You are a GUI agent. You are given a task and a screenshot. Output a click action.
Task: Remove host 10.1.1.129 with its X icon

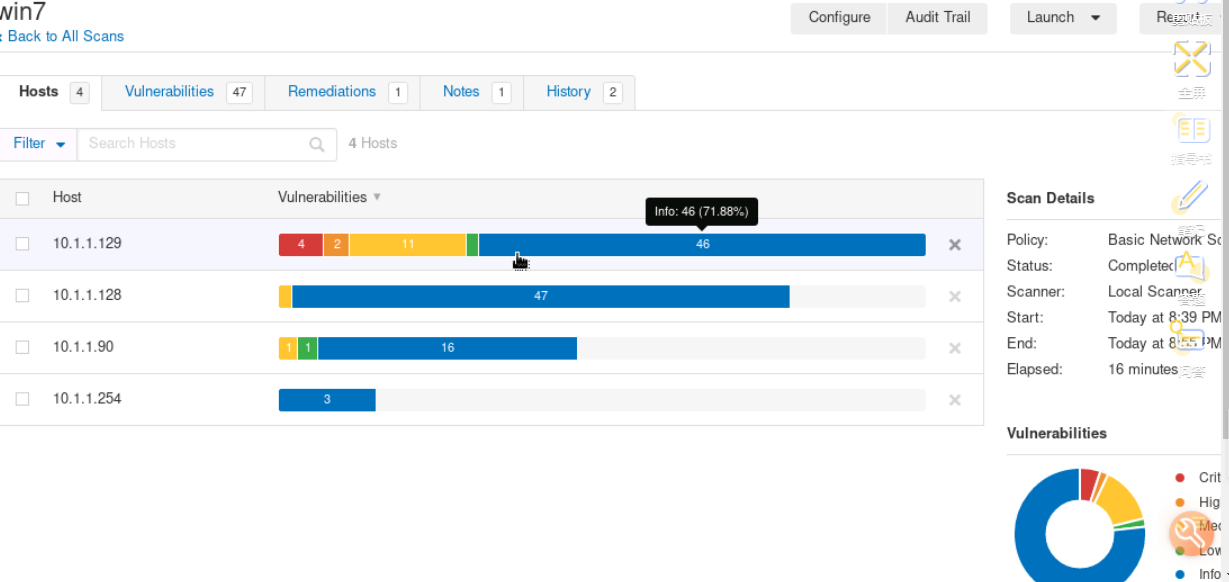[955, 244]
